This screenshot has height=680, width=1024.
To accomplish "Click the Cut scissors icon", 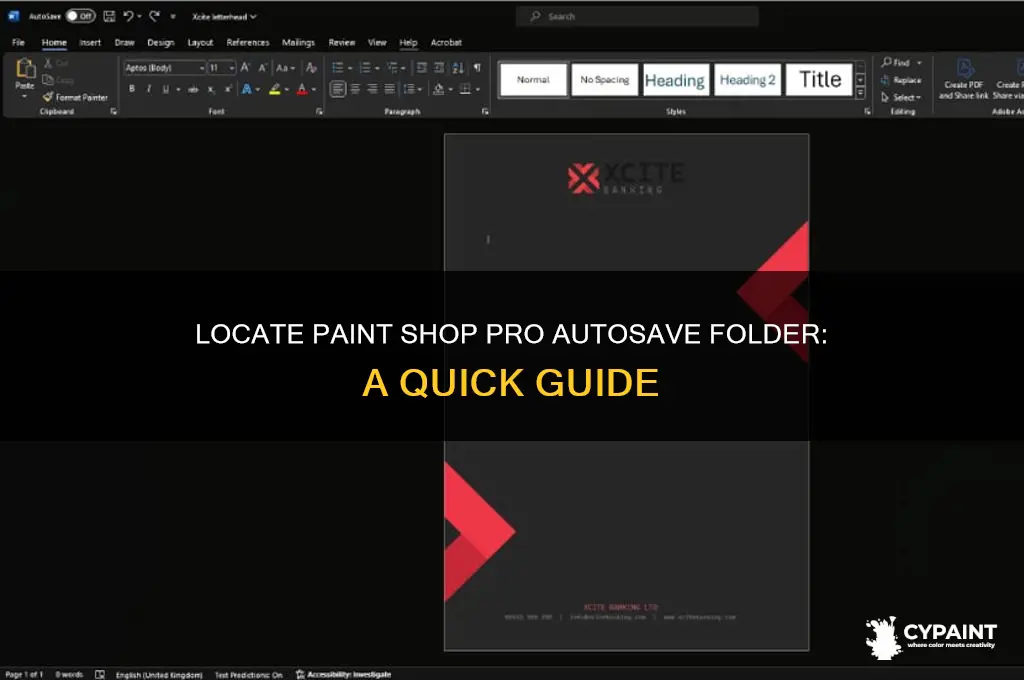I will (x=48, y=63).
